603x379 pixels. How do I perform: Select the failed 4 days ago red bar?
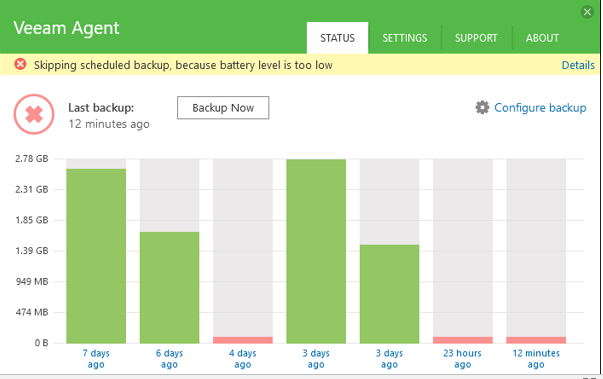click(x=243, y=340)
